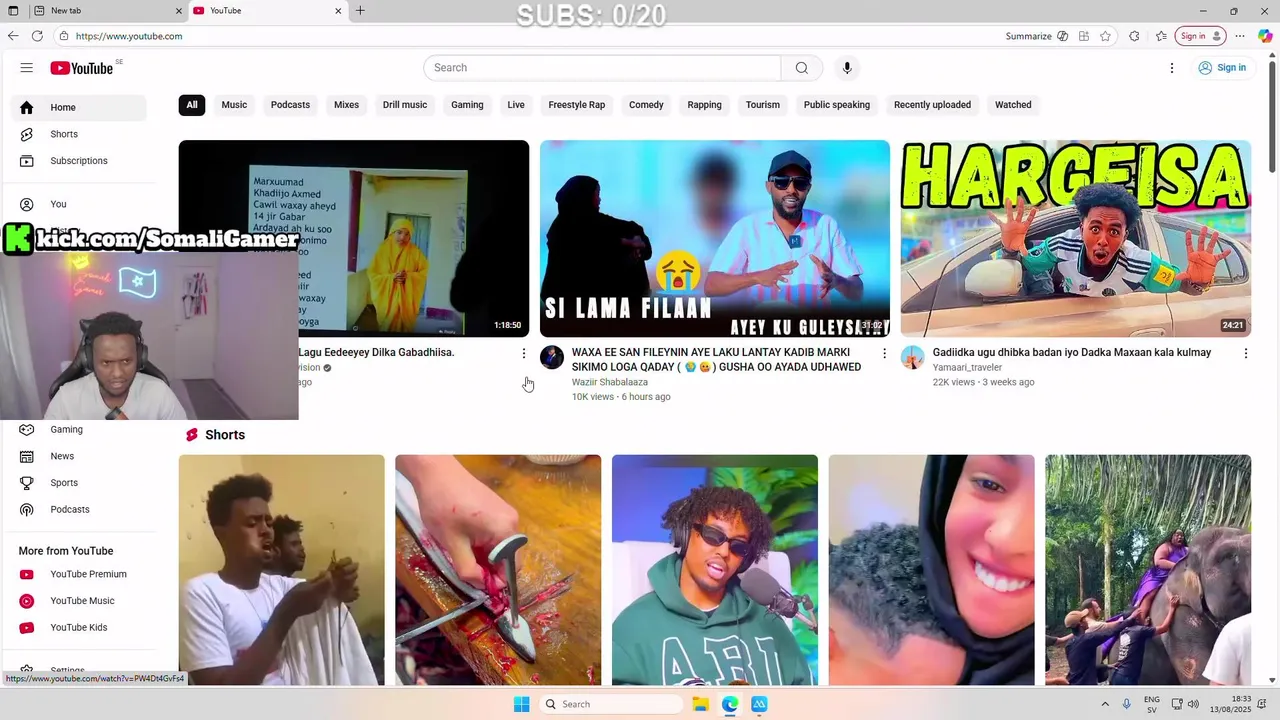The image size is (1280, 720).
Task: Select the Recently uploaded chip
Action: point(932,105)
